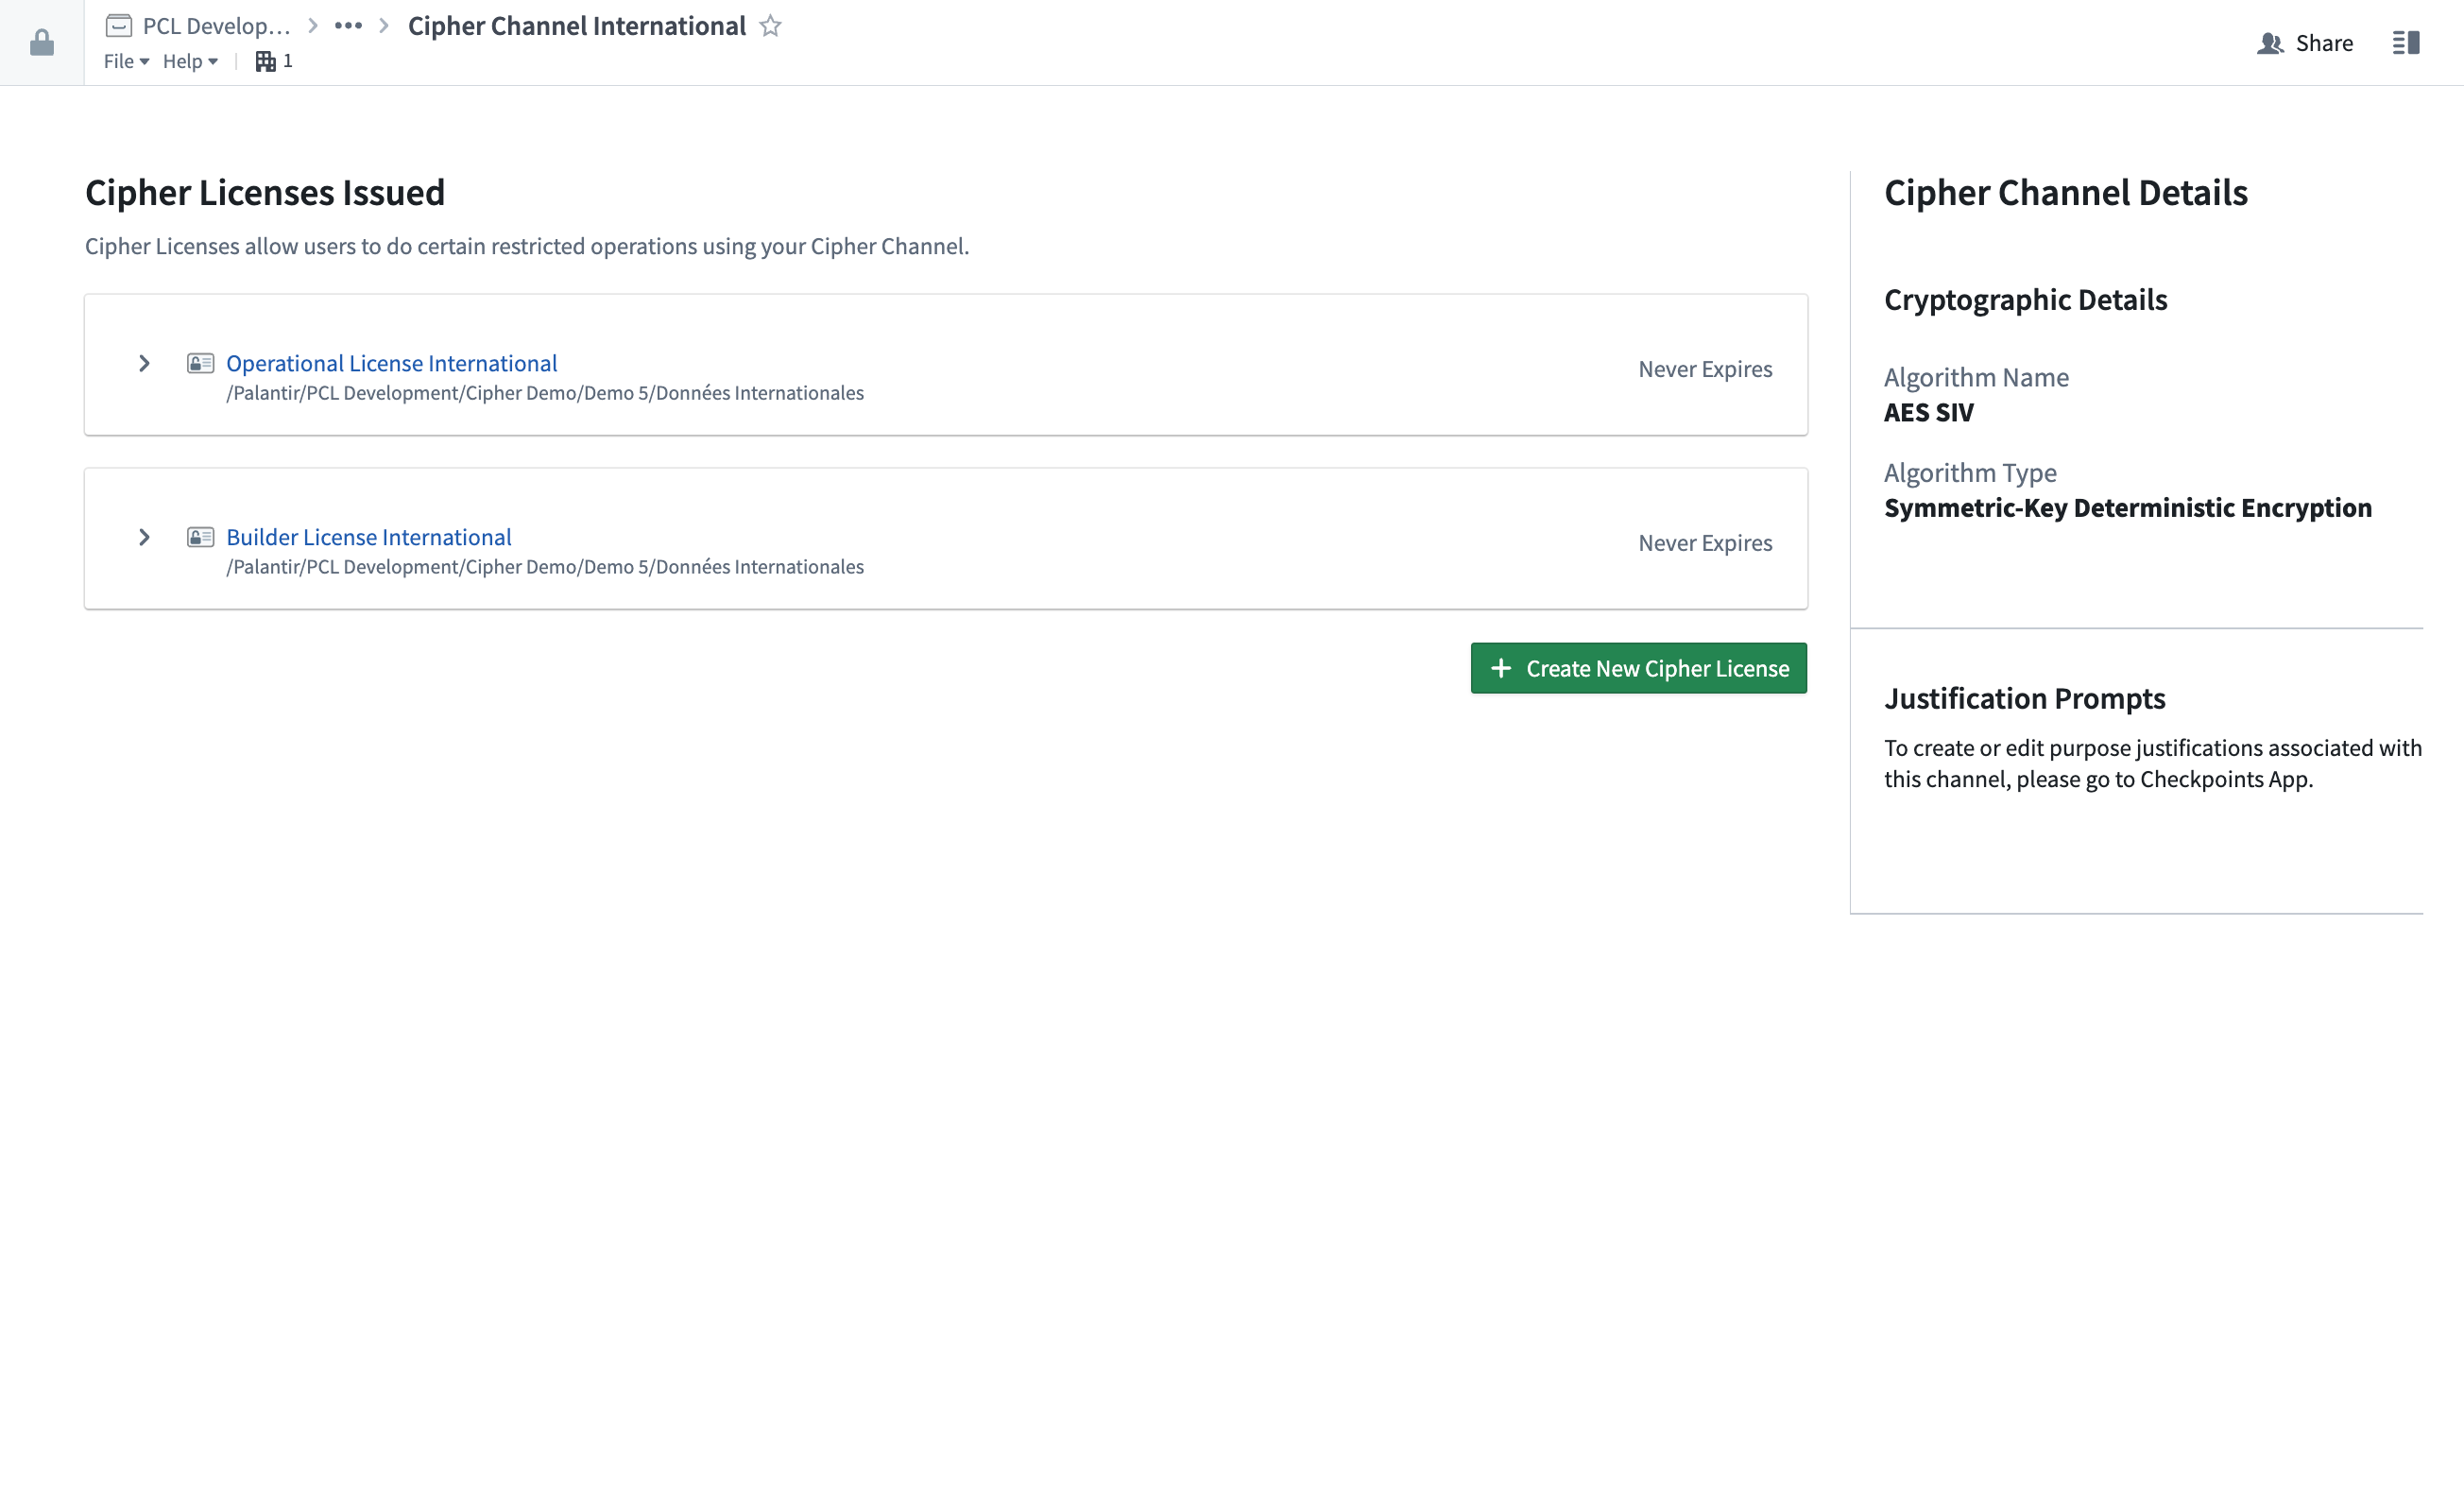The height and width of the screenshot is (1510, 2464).
Task: Click the Justification Prompts heading
Action: coord(2025,698)
